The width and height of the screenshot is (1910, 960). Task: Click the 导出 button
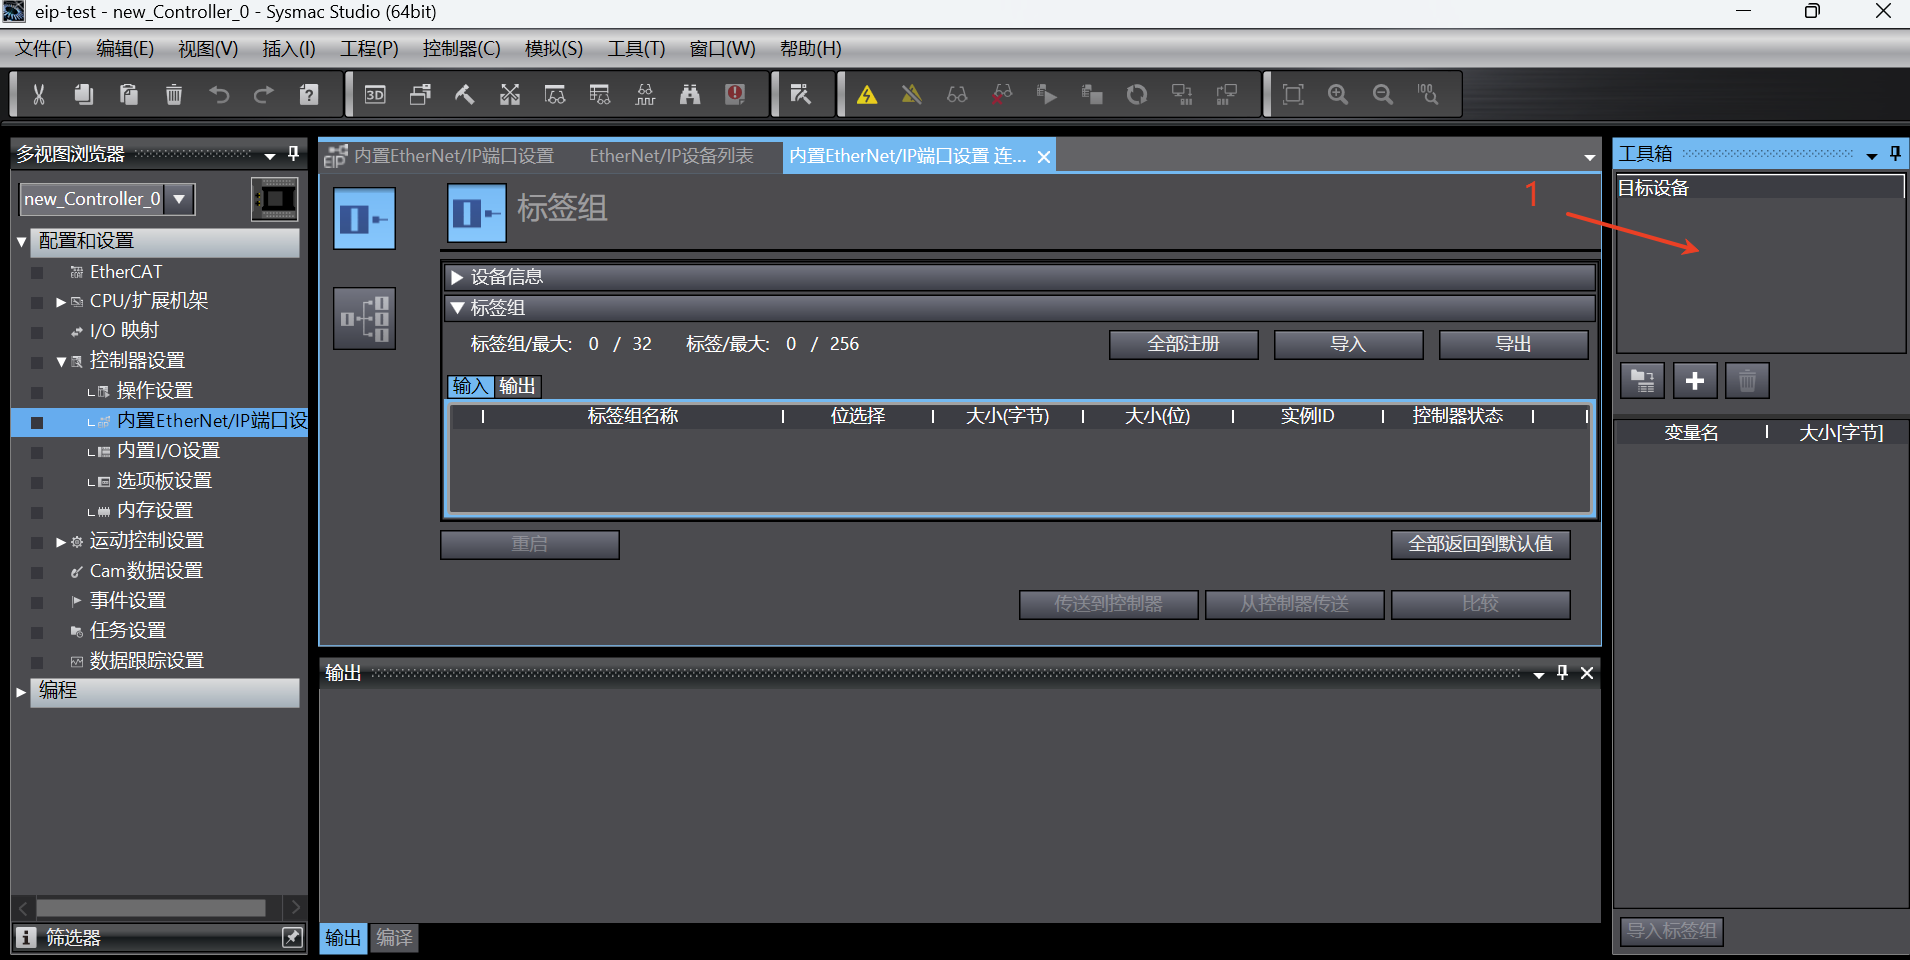pos(1513,344)
